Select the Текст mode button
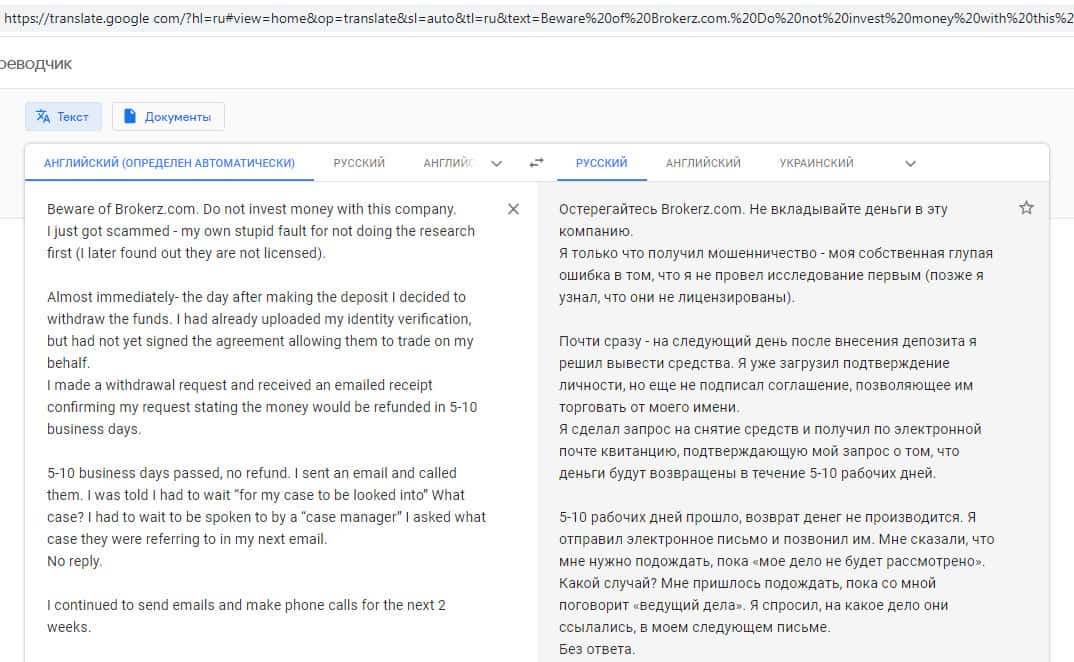The width and height of the screenshot is (1074, 662). click(x=63, y=117)
